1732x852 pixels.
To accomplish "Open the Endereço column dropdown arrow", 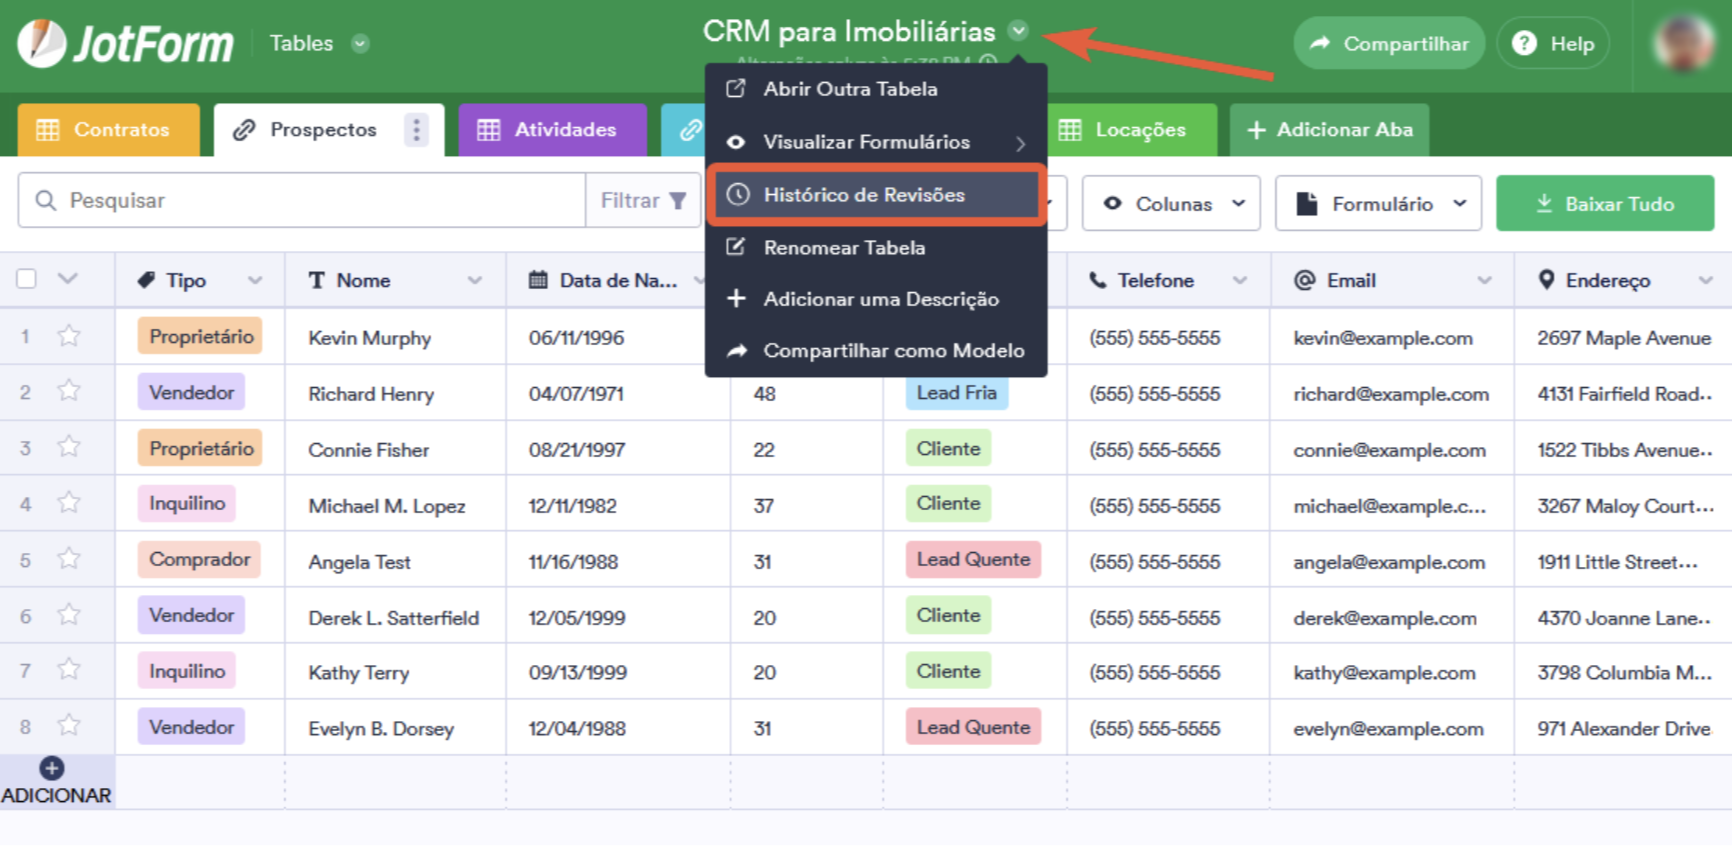I will click(1706, 281).
